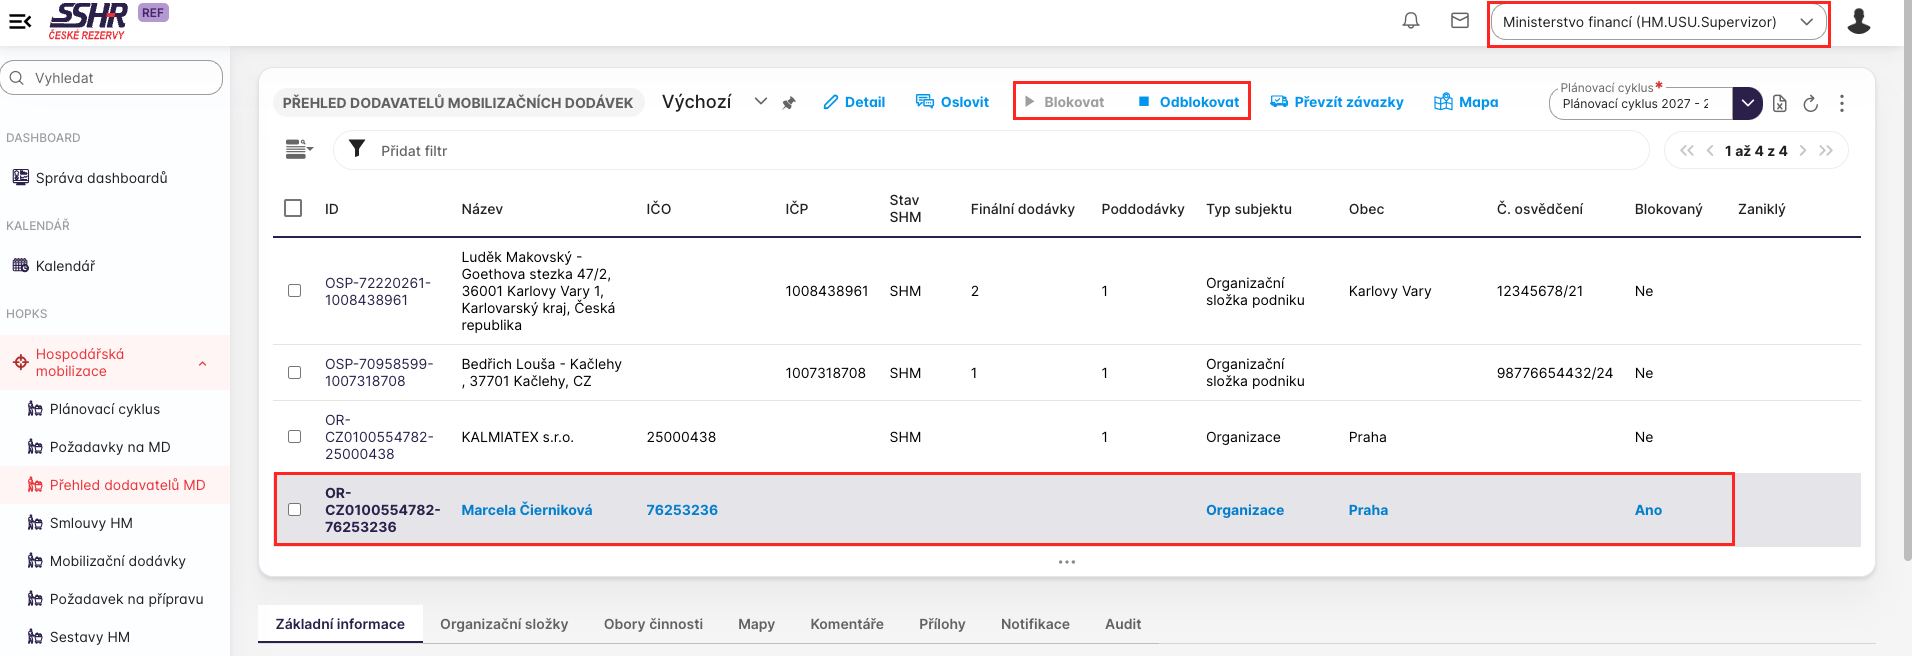
Task: Open the mail envelope icon
Action: point(1460,21)
